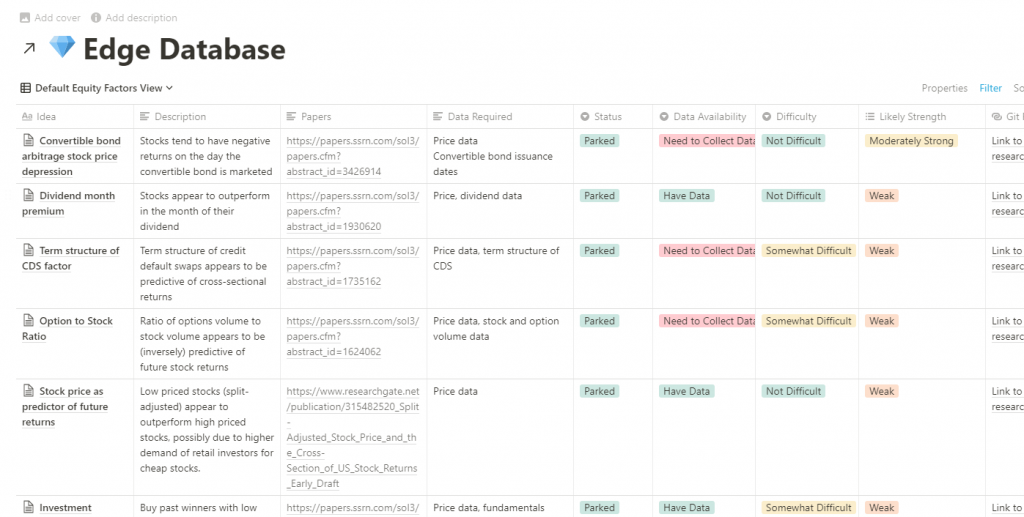Click the Data Required column header

pos(480,117)
